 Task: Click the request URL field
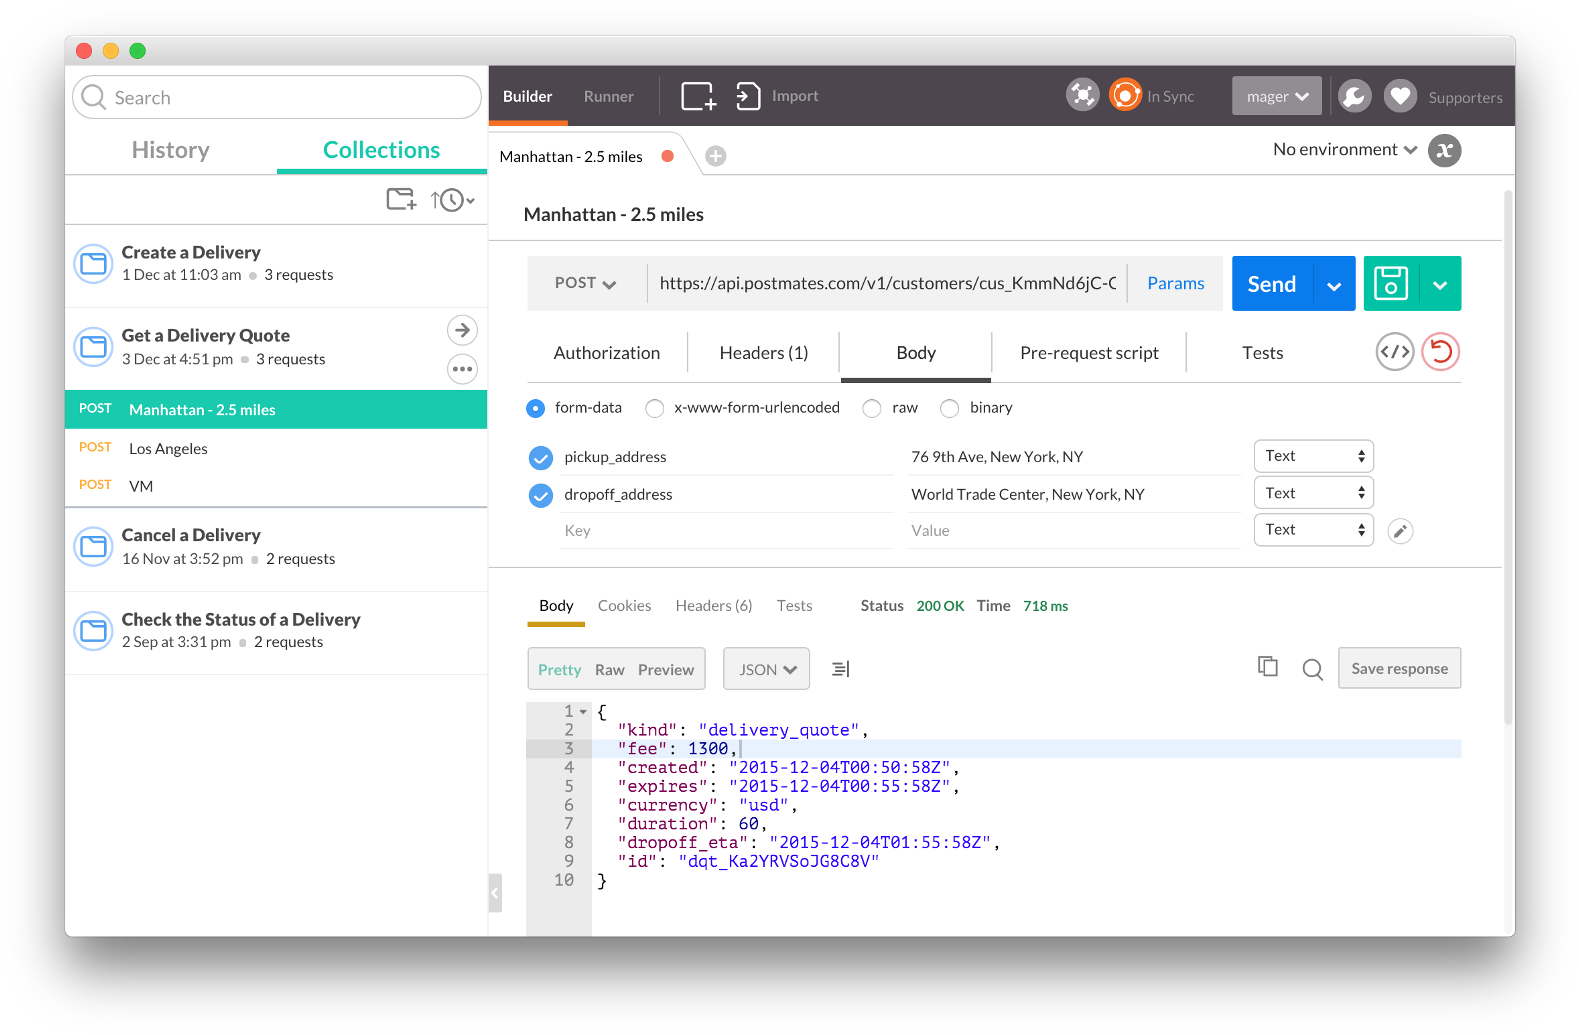point(888,284)
